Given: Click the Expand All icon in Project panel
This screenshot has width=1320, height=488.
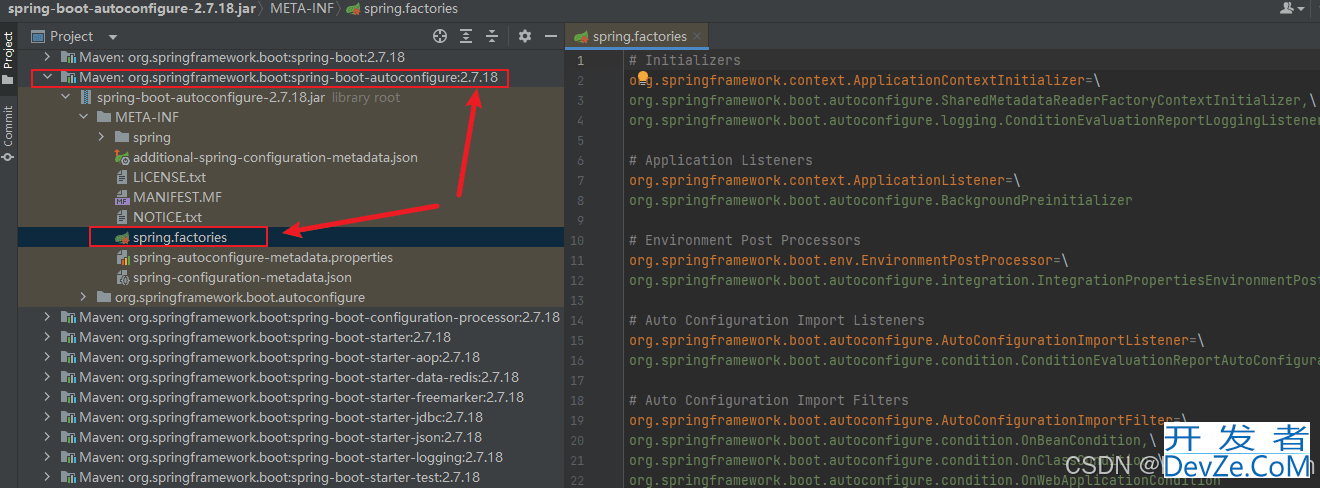Looking at the screenshot, I should pyautogui.click(x=466, y=36).
